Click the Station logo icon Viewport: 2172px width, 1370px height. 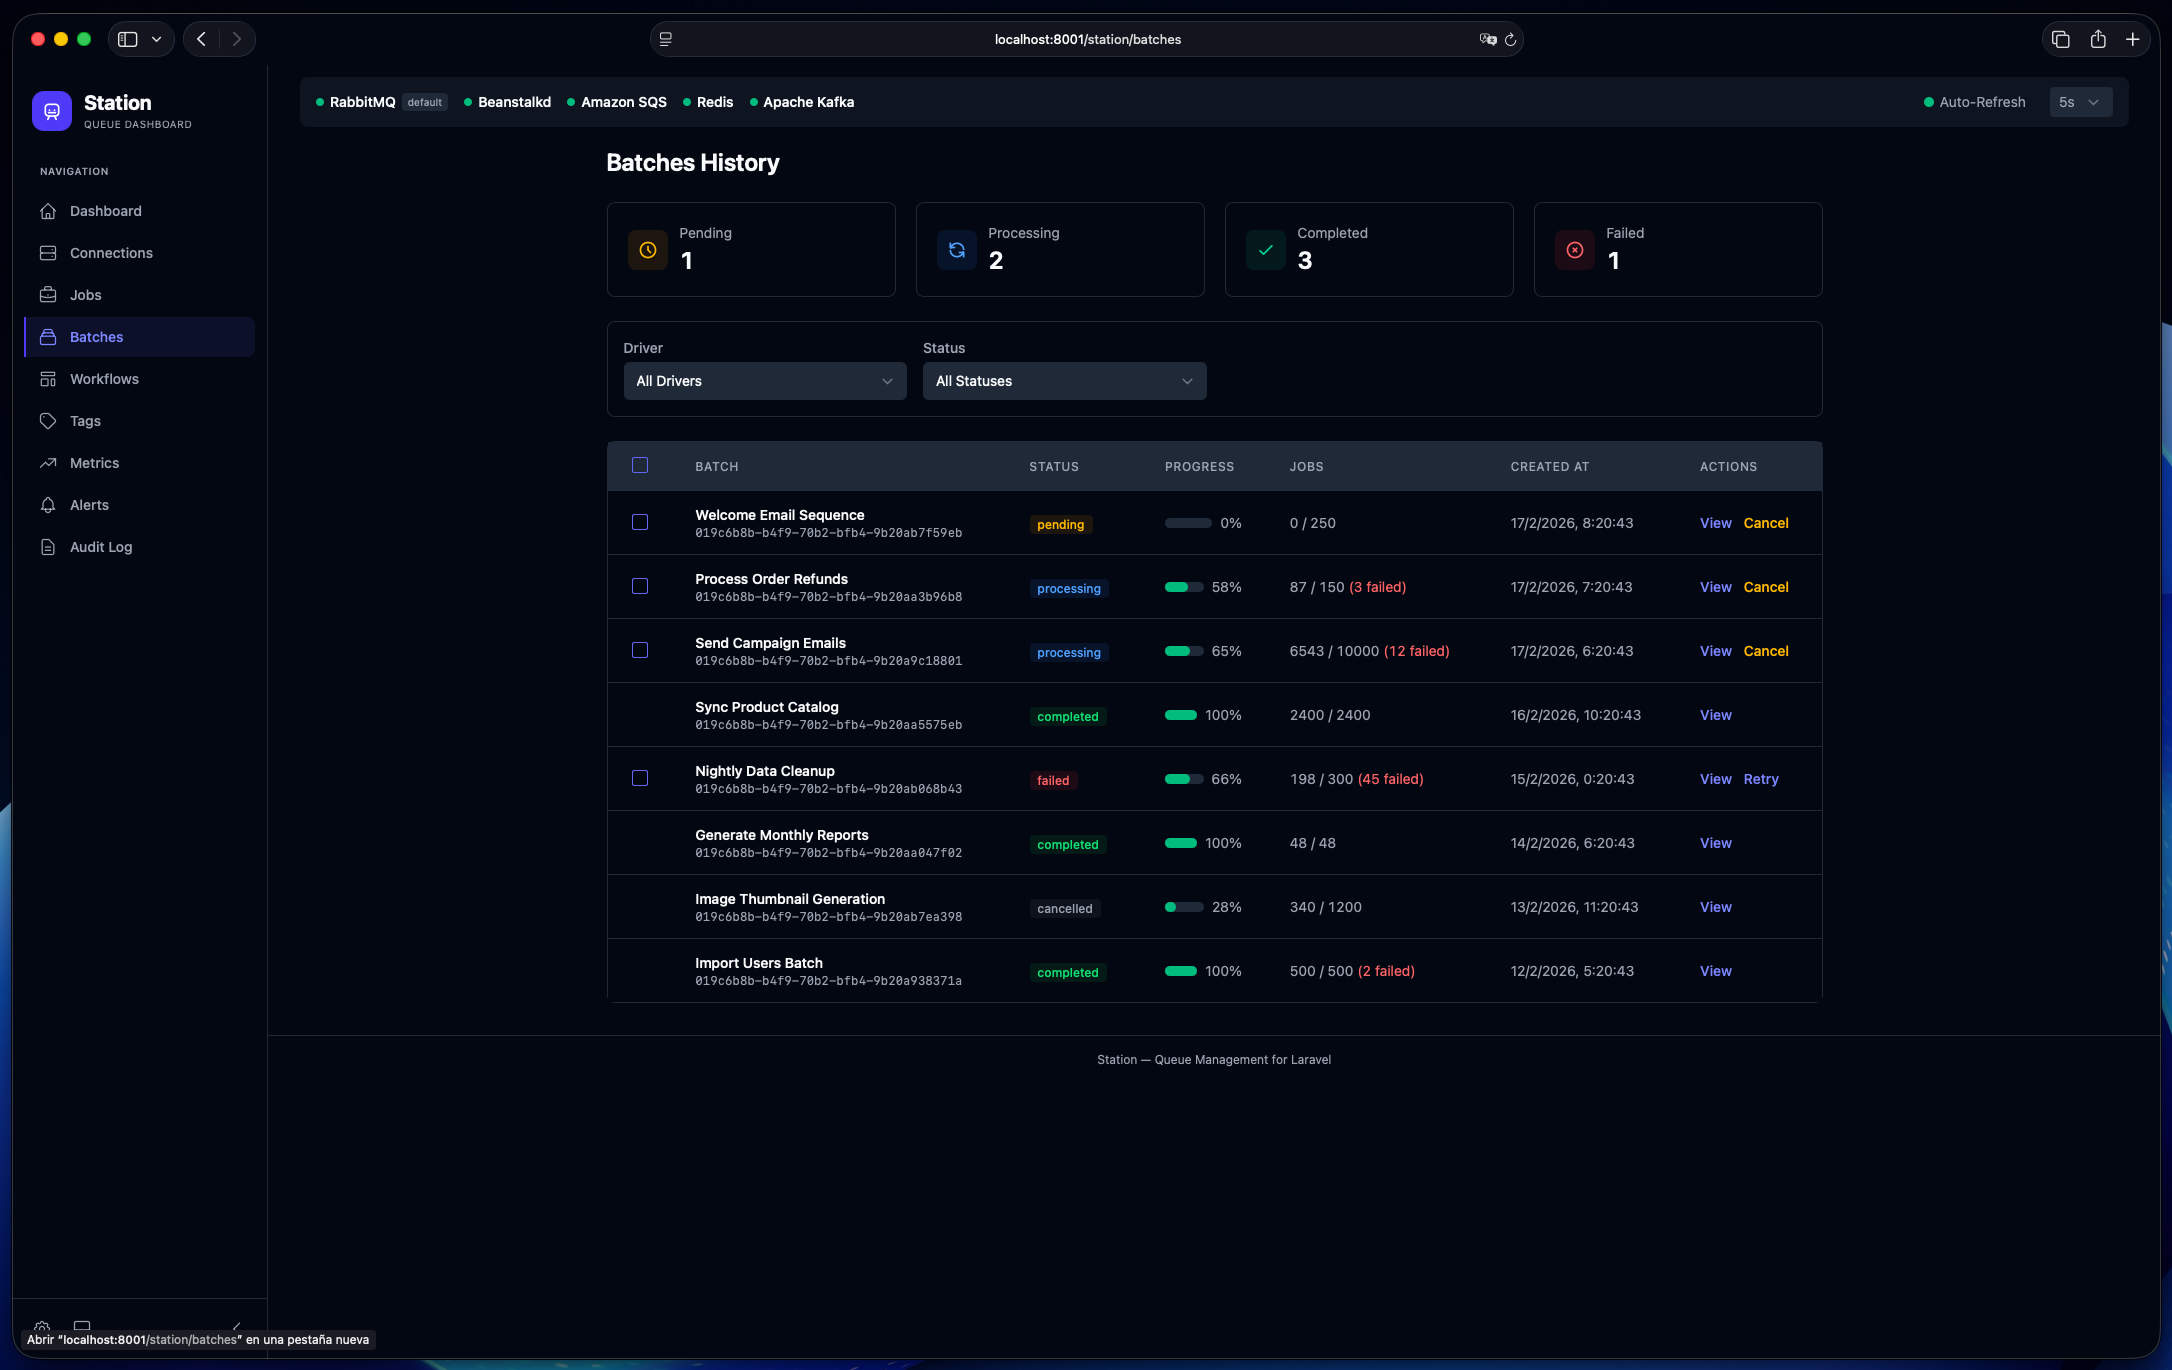click(x=52, y=111)
